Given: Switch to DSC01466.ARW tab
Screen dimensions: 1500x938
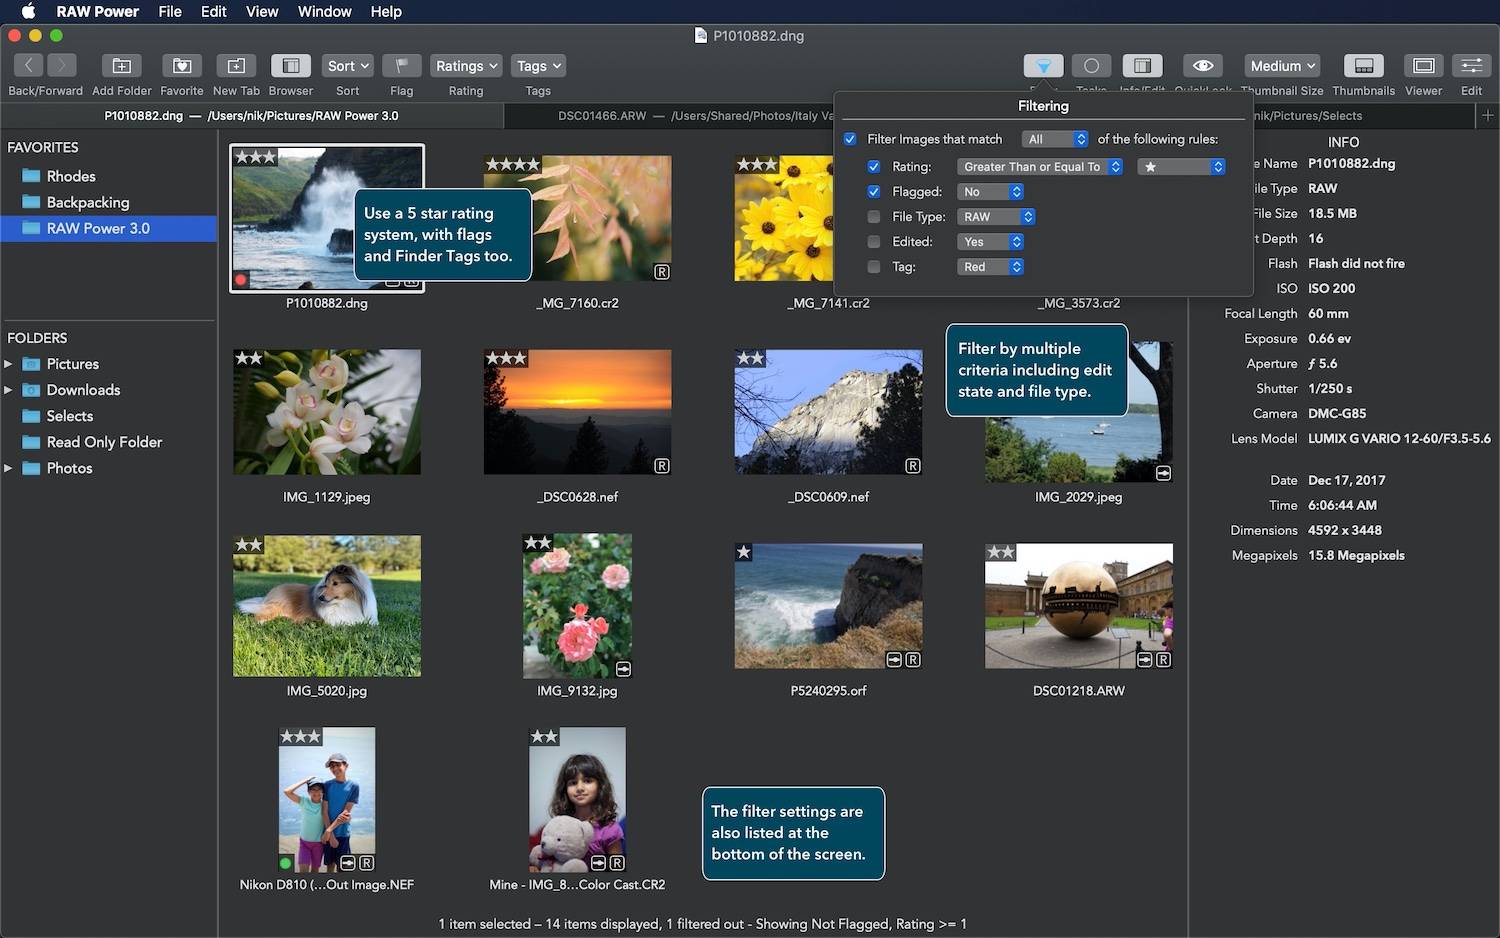Looking at the screenshot, I should tap(668, 116).
